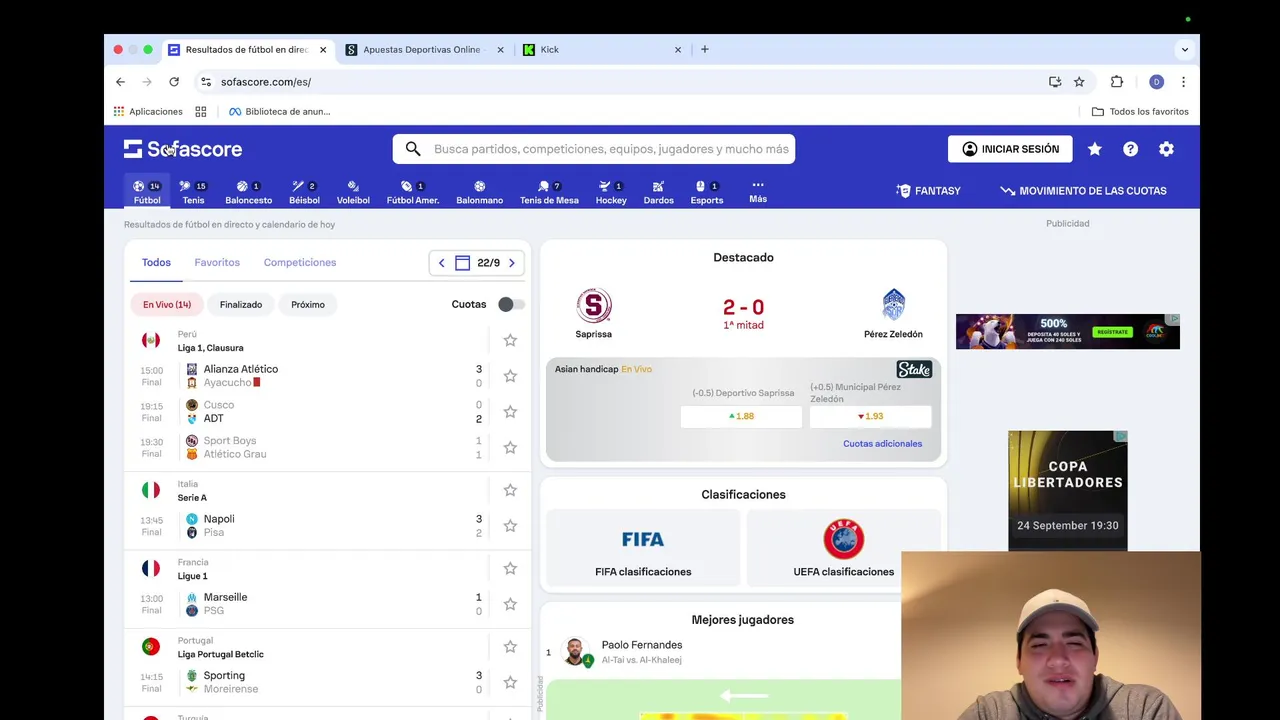Open the Voleibol sport tab

click(x=353, y=192)
